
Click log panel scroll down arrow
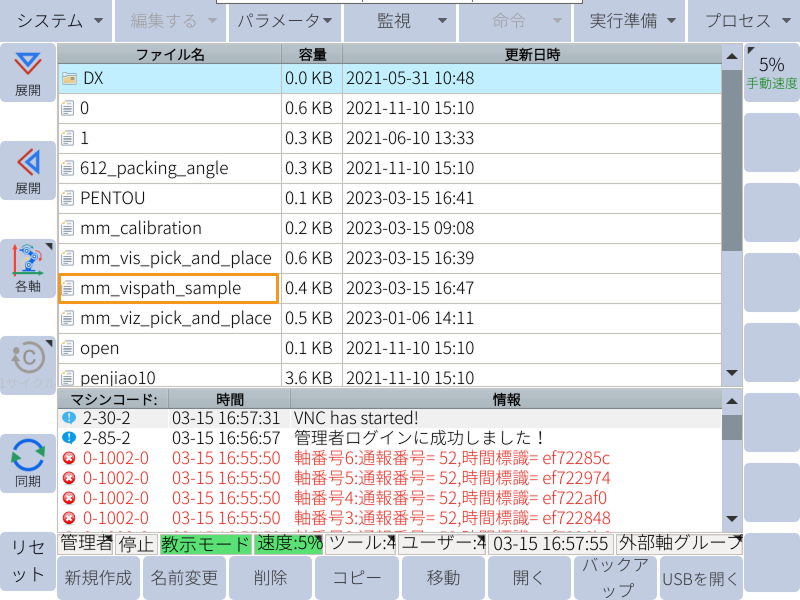click(x=732, y=519)
